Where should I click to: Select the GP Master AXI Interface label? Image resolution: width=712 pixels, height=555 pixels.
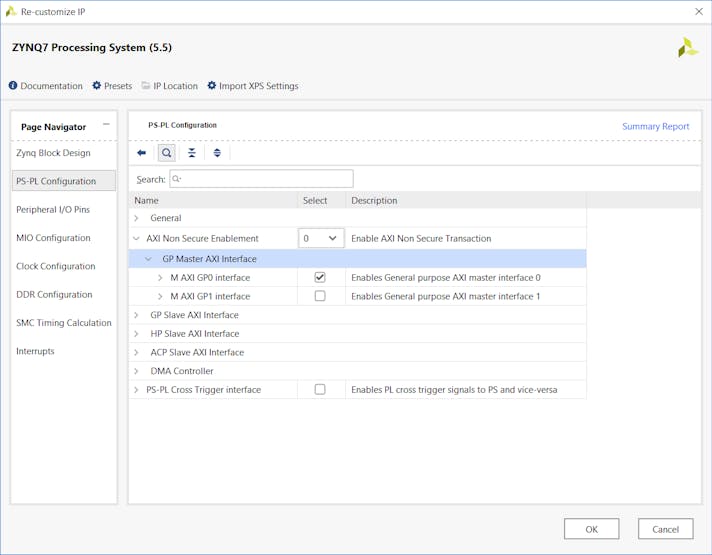coord(209,259)
